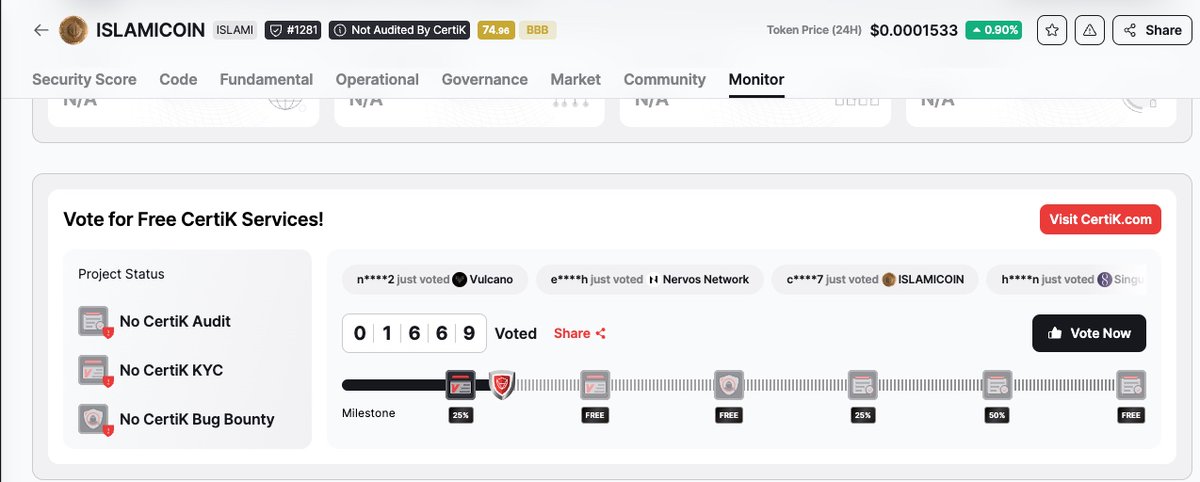The height and width of the screenshot is (482, 1200).
Task: Open the Nervos Network vote chip
Action: tap(649, 279)
